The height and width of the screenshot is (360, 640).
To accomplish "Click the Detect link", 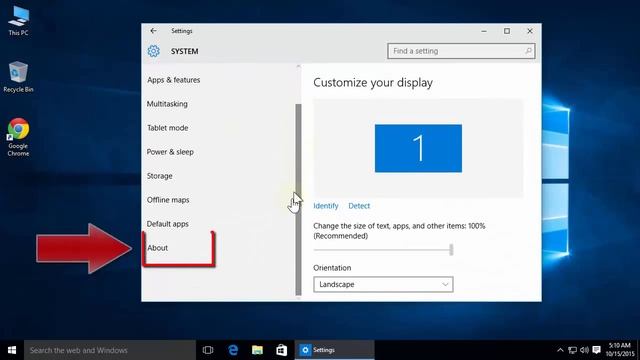I will (359, 206).
